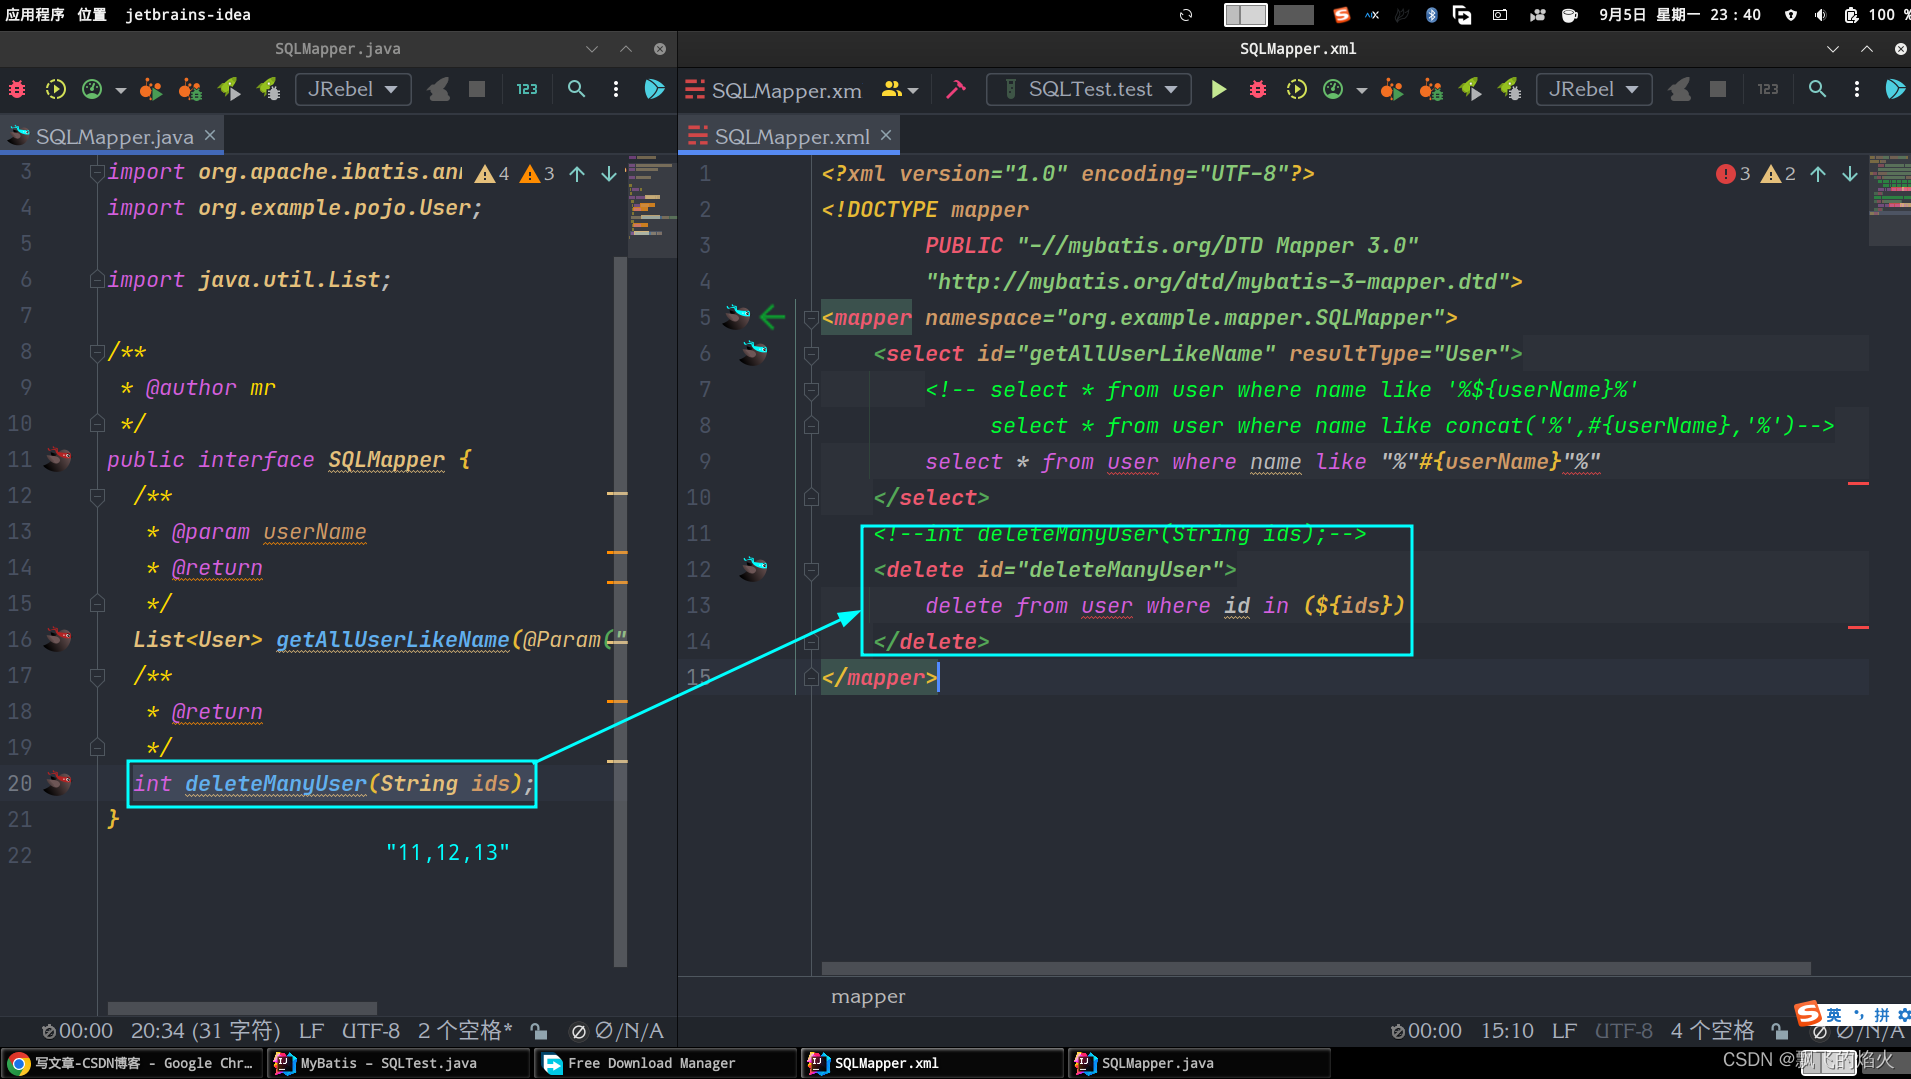This screenshot has width=1911, height=1079.
Task: Run with Coverage in SQLMapper.java window toolbar
Action: tap(55, 89)
